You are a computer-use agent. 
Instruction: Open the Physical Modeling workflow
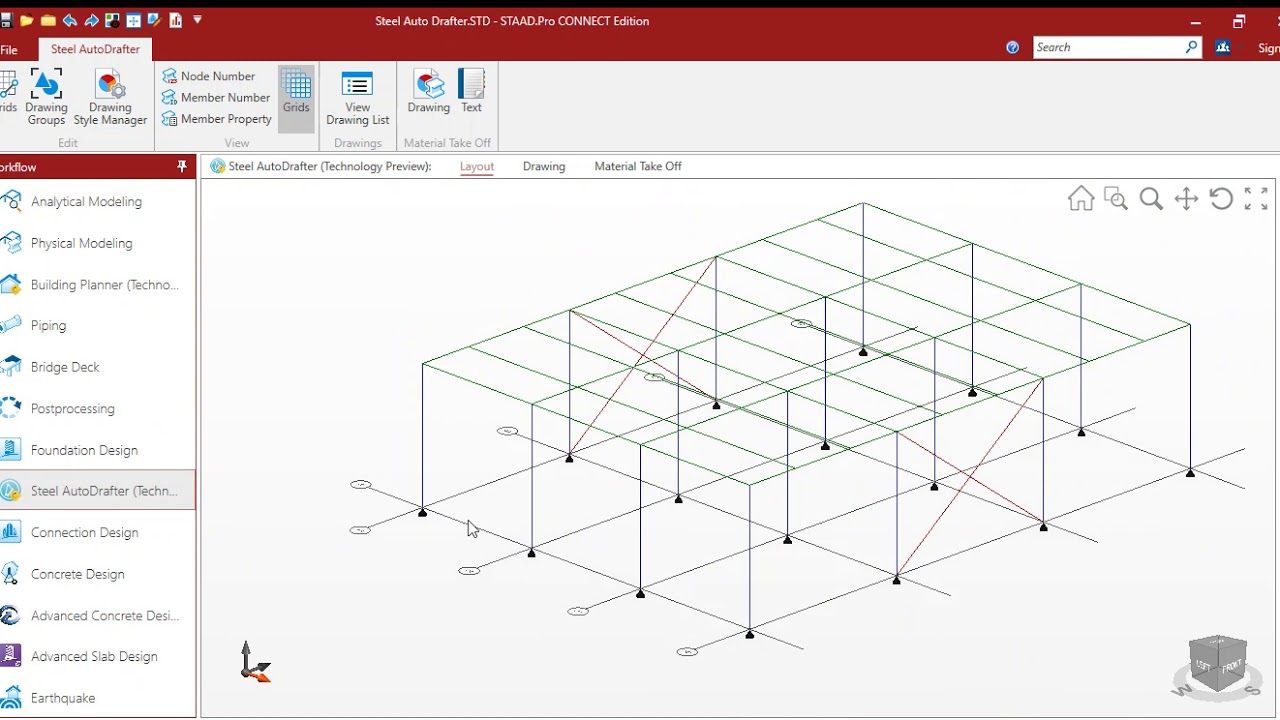(x=98, y=243)
